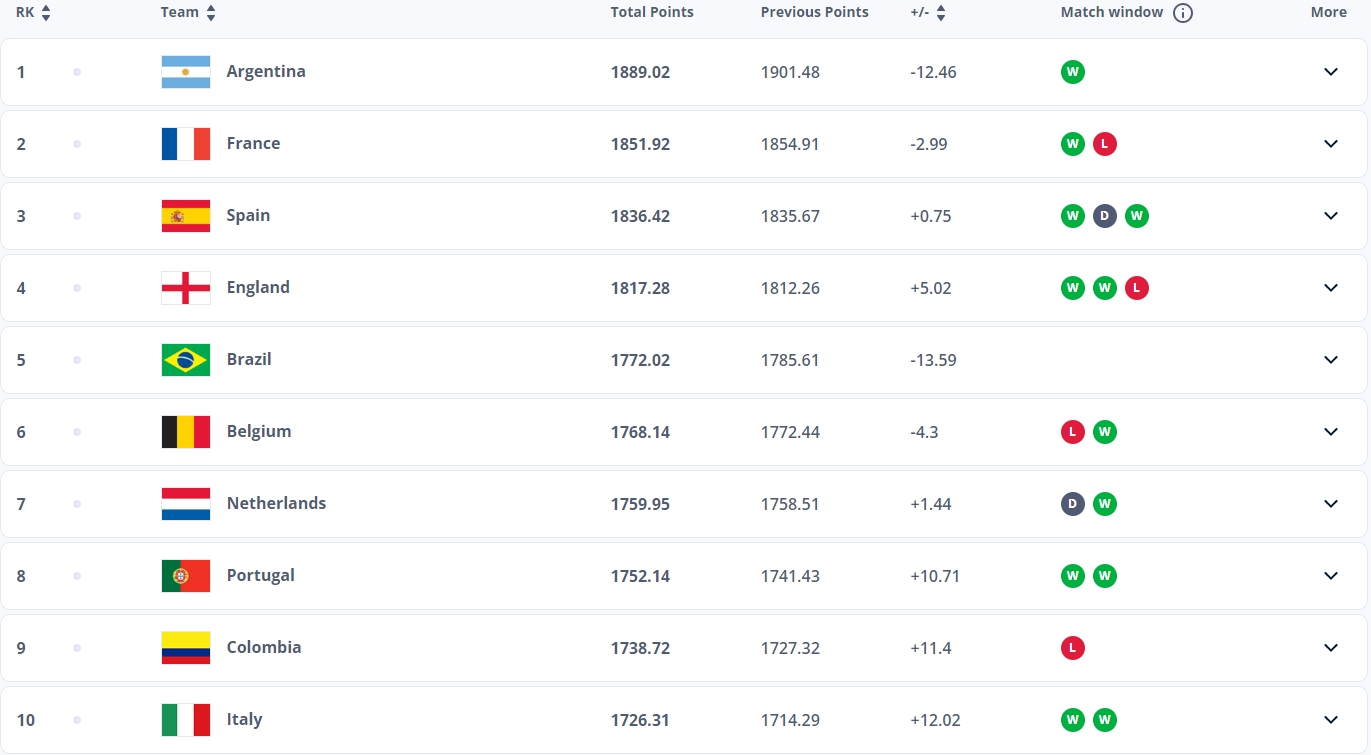This screenshot has width=1371, height=755.
Task: Sort the table by RK column arrows
Action: [x=46, y=13]
